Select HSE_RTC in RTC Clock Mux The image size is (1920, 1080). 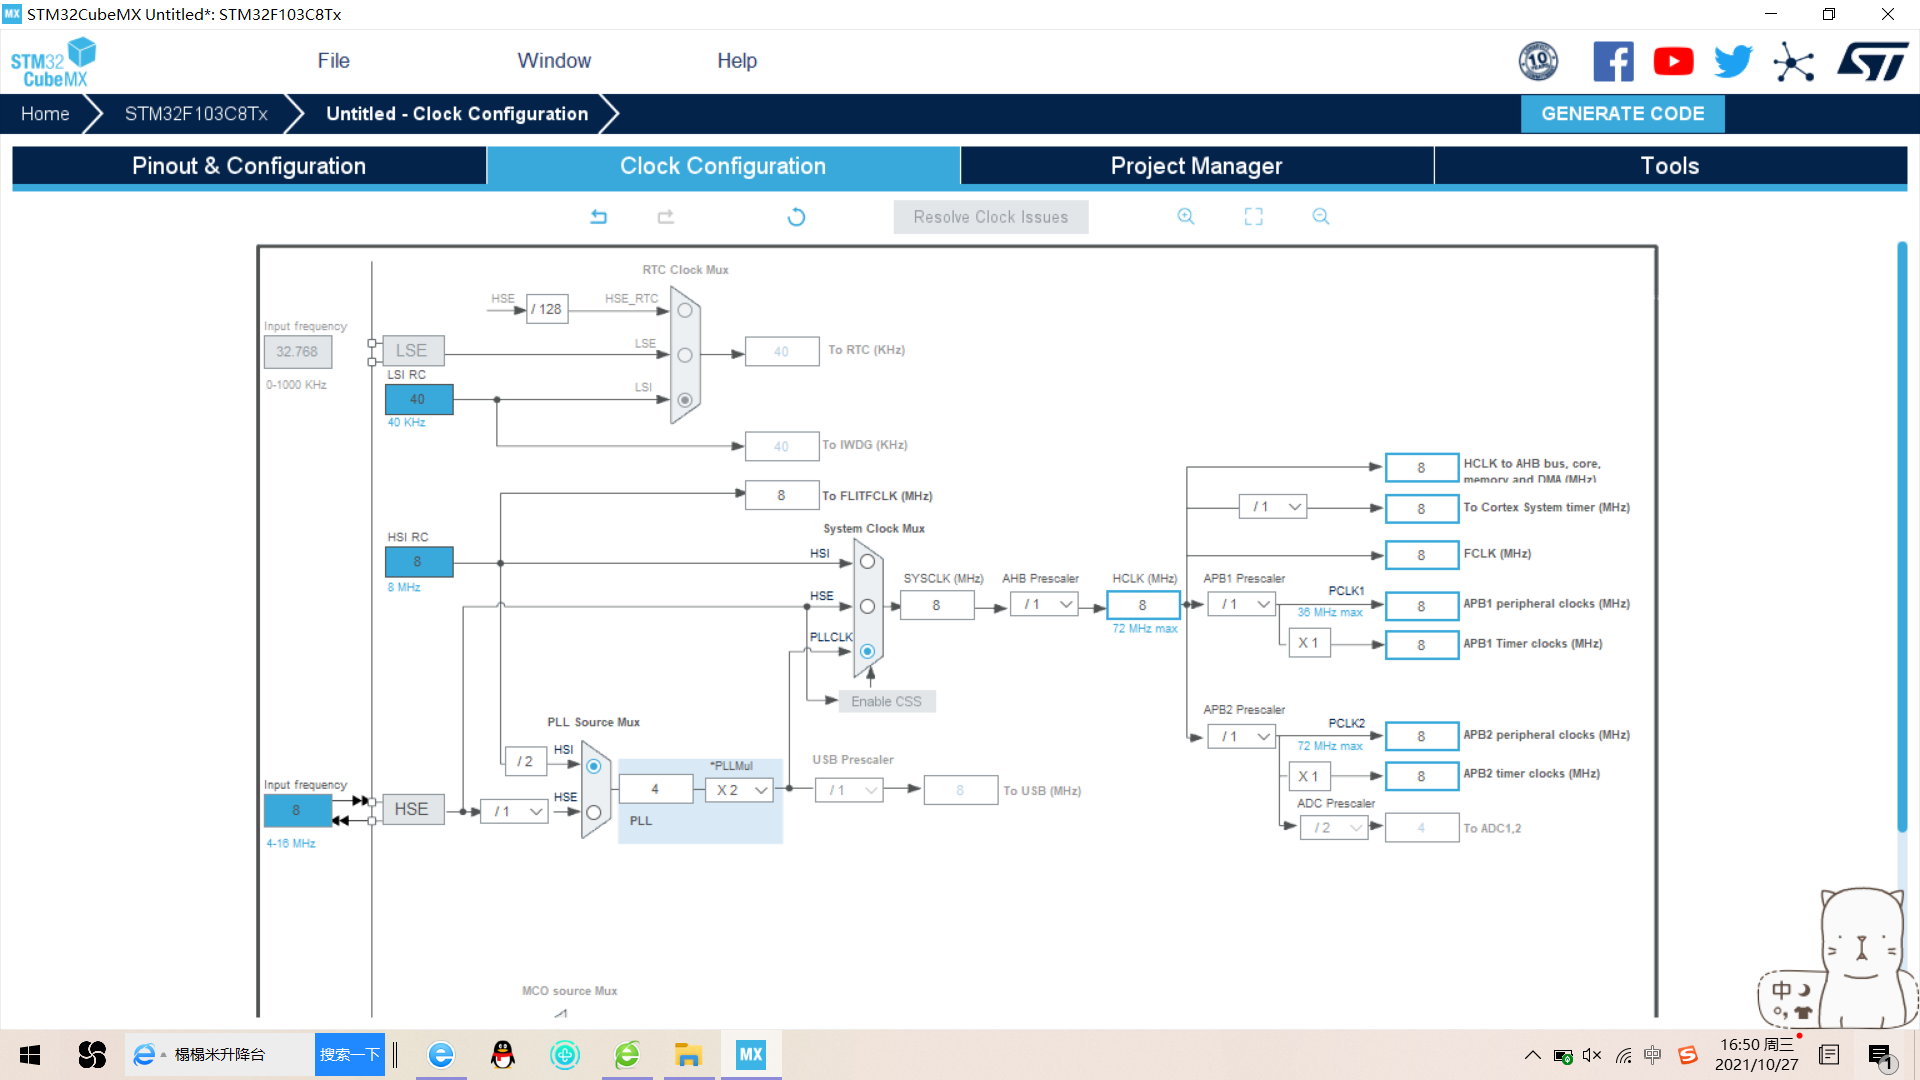685,310
